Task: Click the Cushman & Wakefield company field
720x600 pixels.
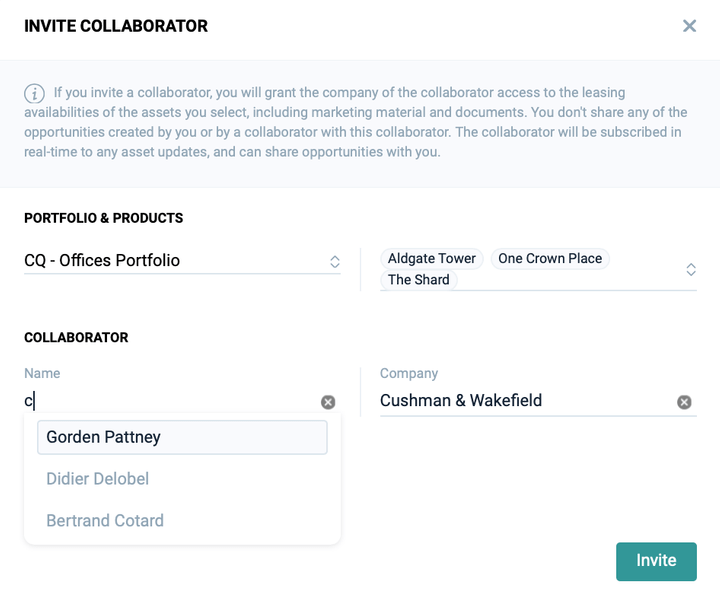Action: [520, 401]
